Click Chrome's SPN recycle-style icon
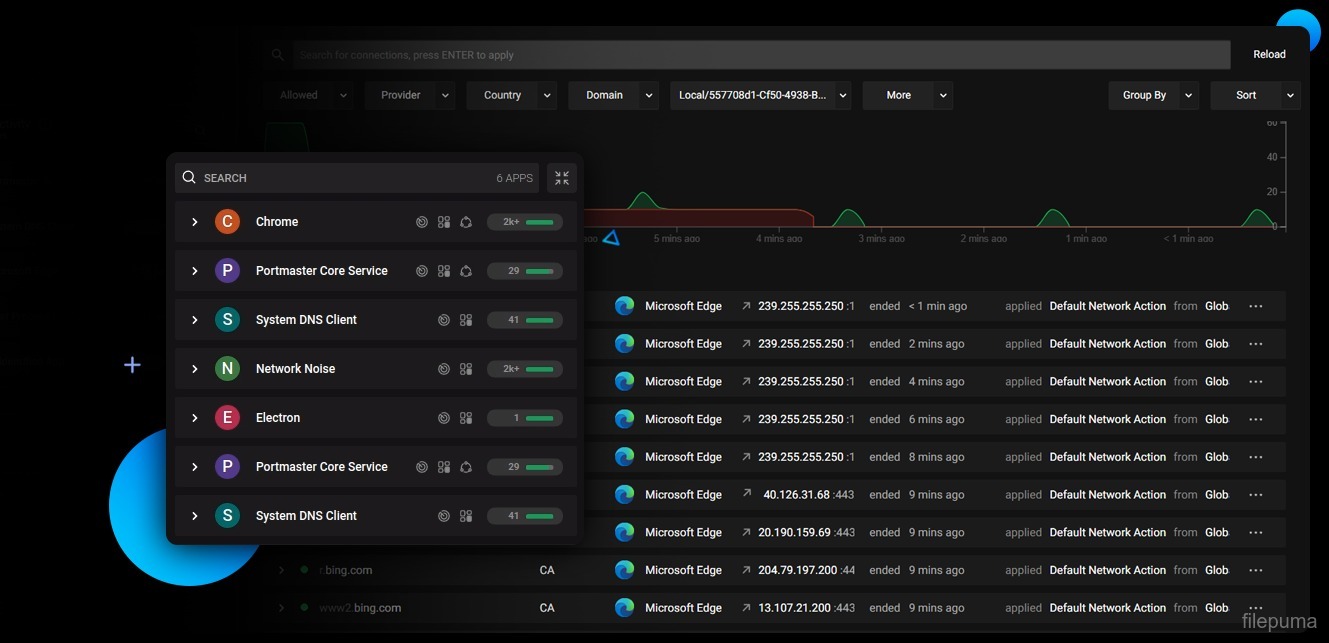The image size is (1329, 643). click(x=466, y=222)
